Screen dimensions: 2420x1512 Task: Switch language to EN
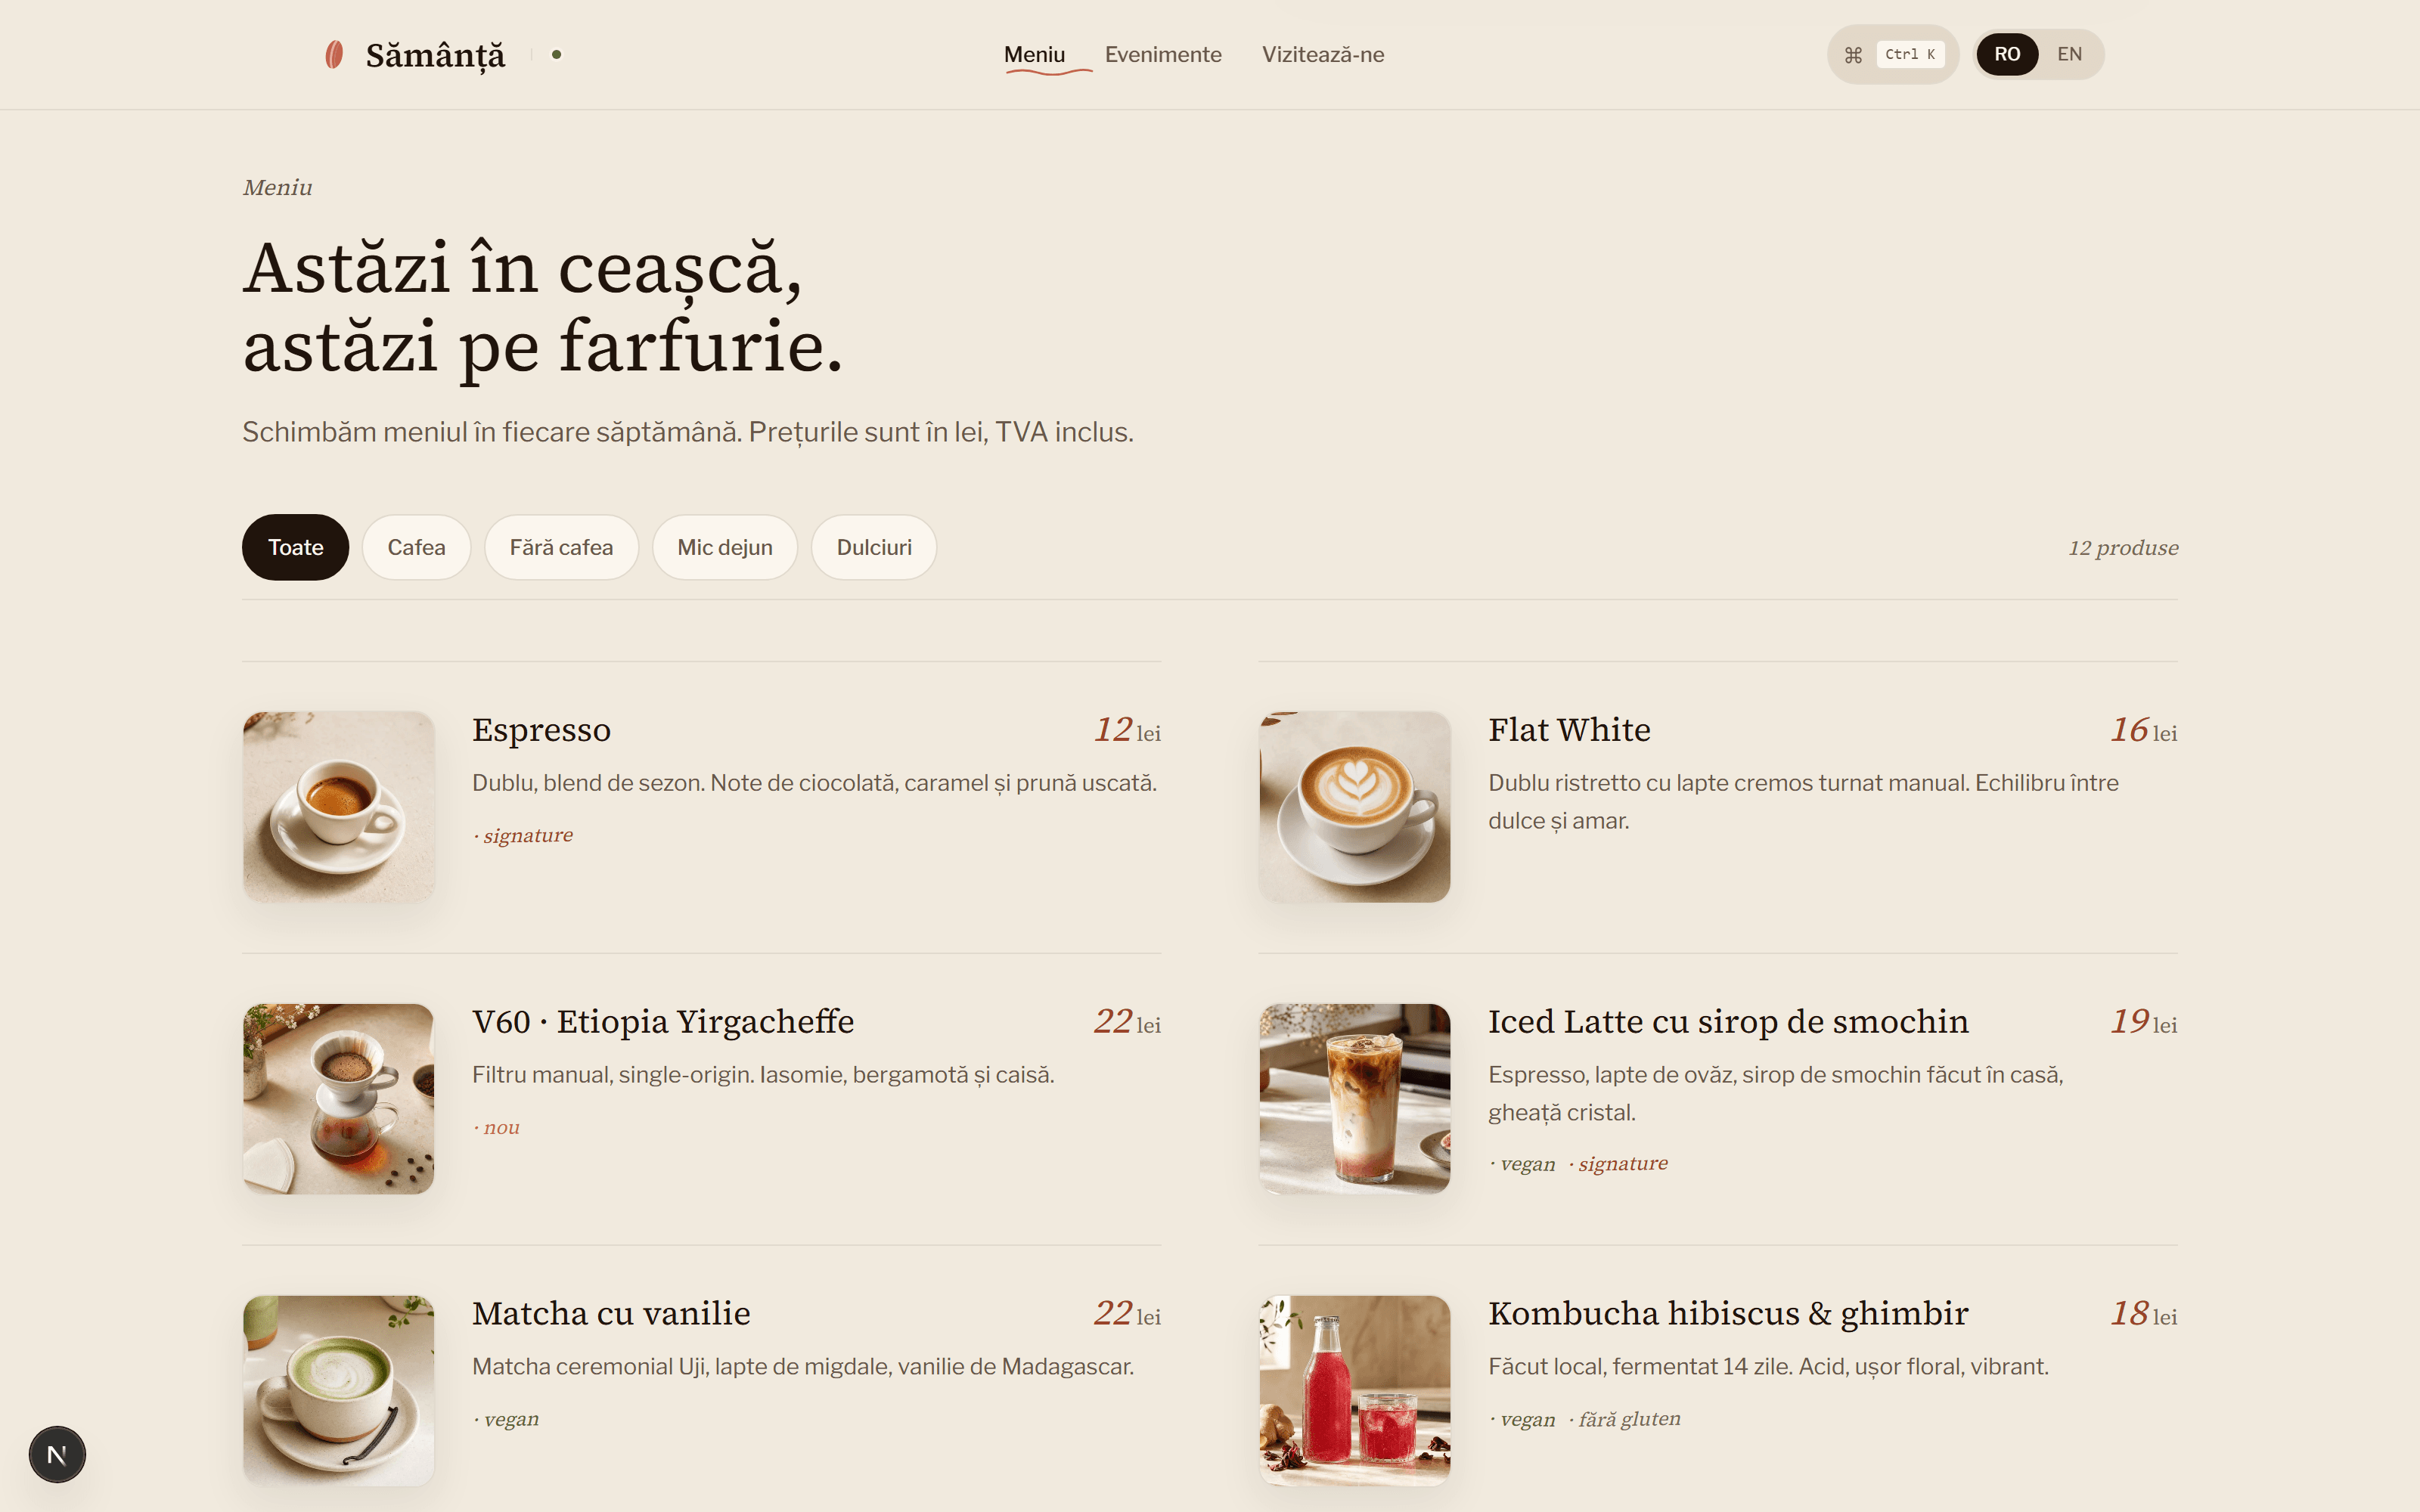2069,54
